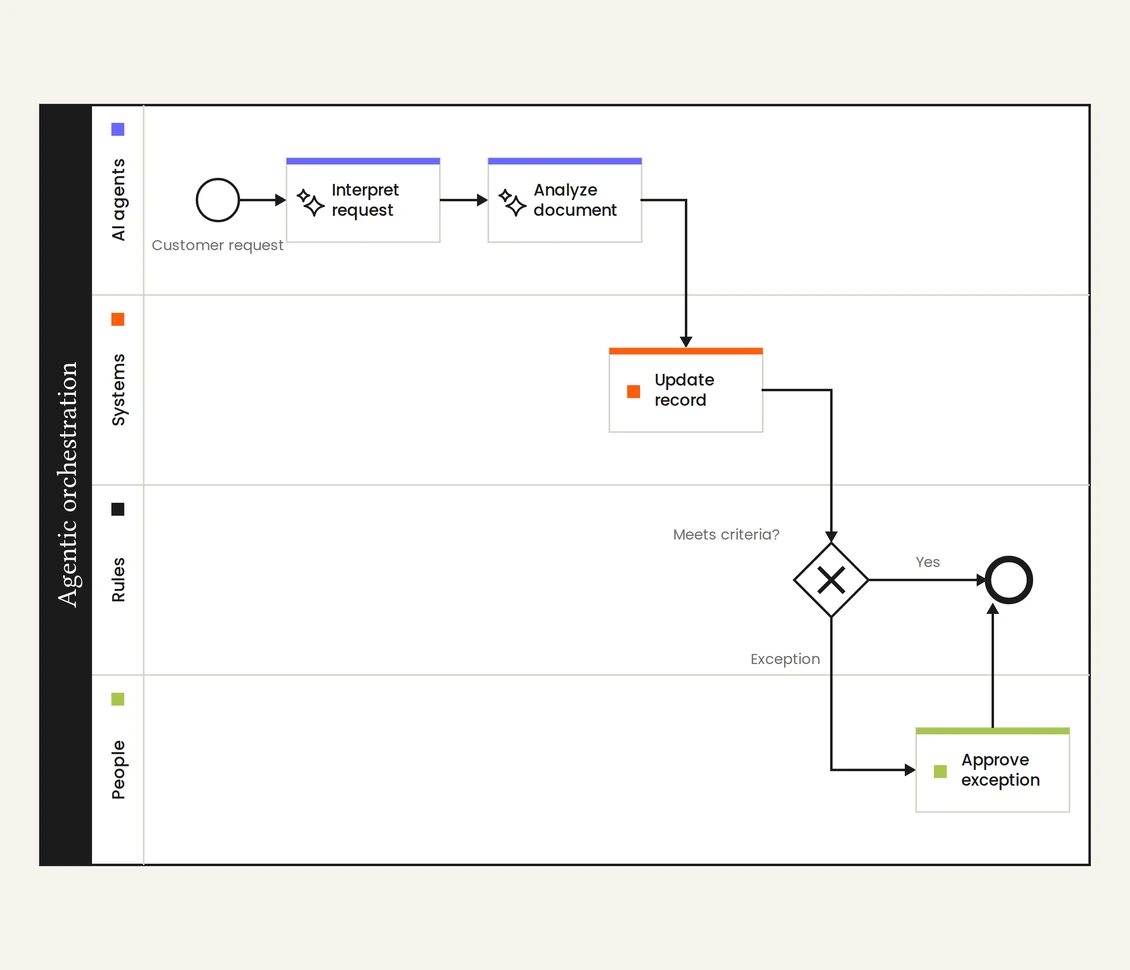Click the orange Systems lane marker
The image size is (1130, 970).
pos(118,319)
